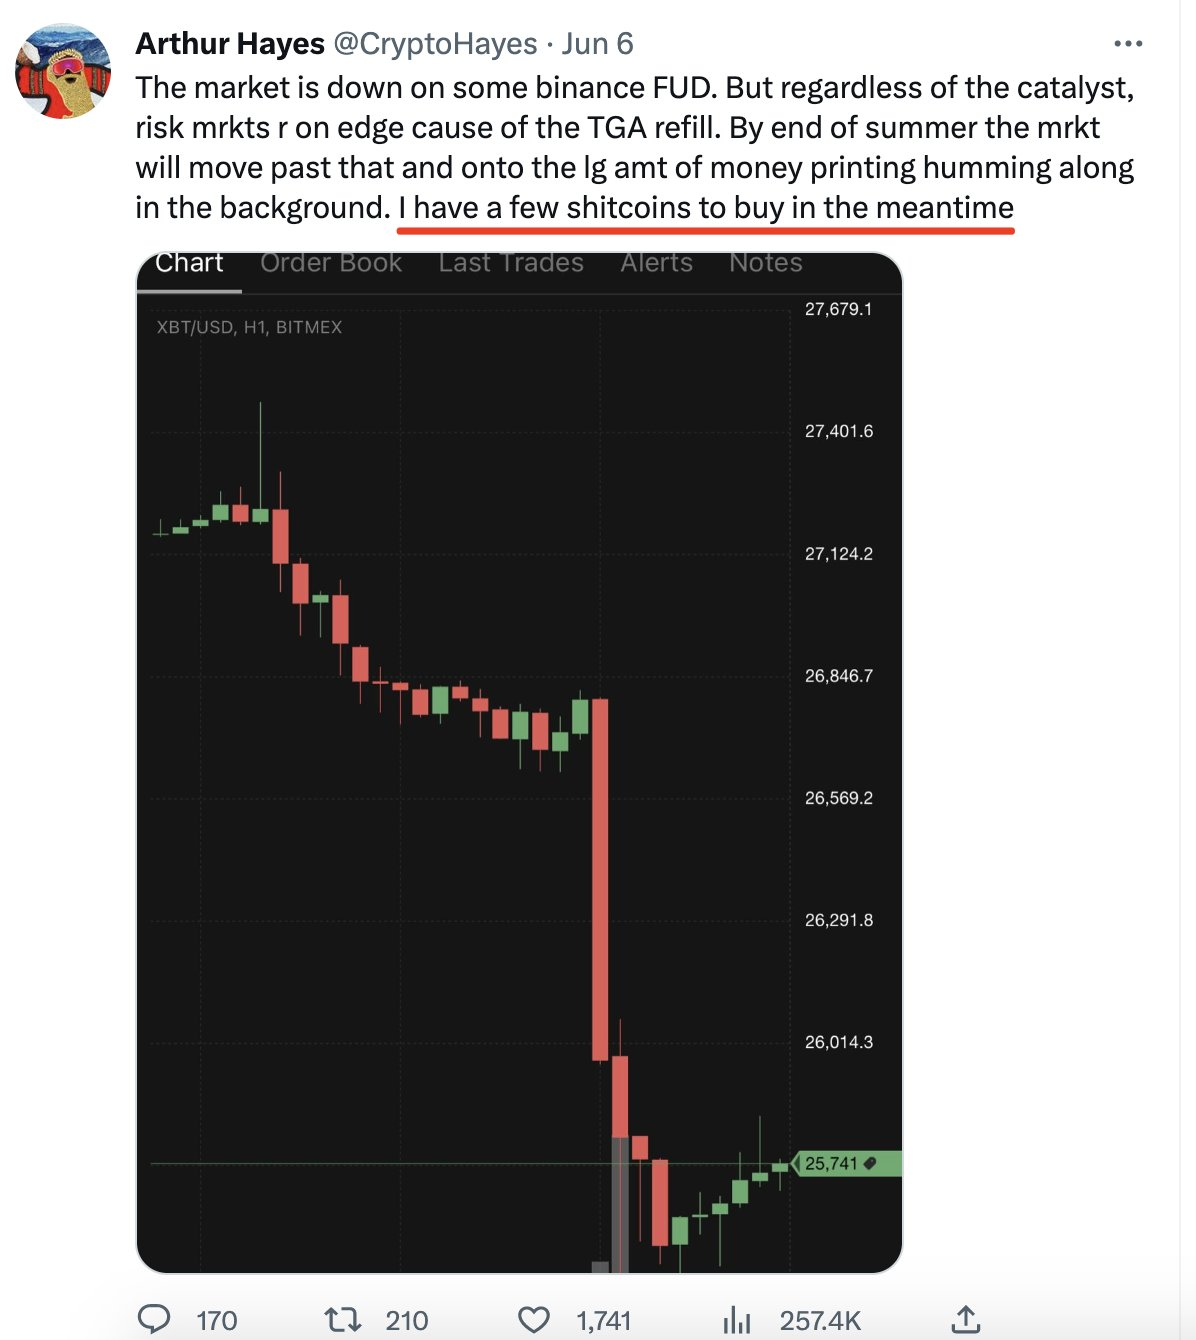Click the reply speech bubble icon
Image resolution: width=1196 pixels, height=1340 pixels.
(154, 1319)
